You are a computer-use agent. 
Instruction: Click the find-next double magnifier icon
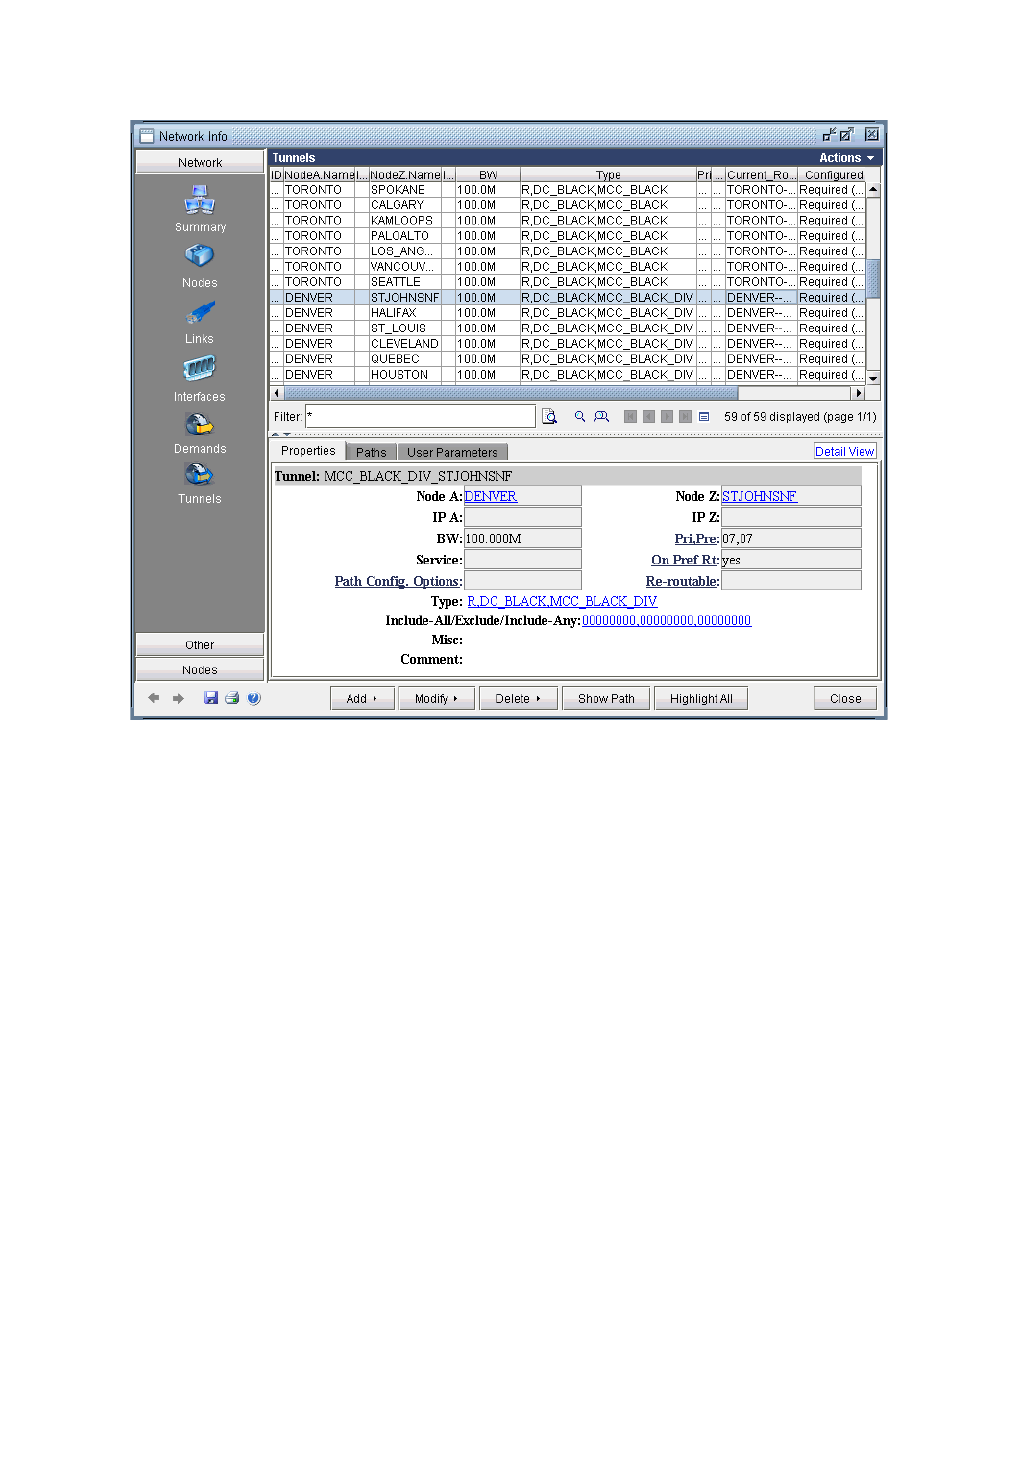pyautogui.click(x=601, y=416)
